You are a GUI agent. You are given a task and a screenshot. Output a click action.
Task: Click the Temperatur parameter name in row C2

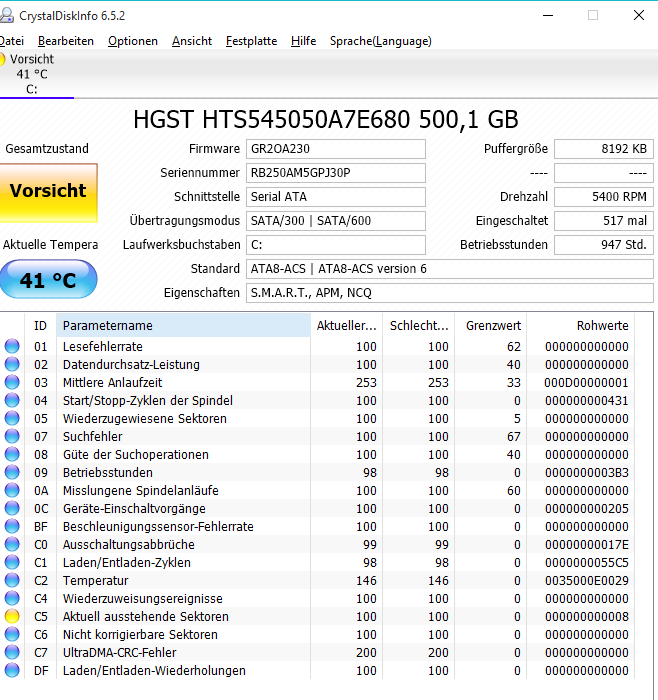point(96,580)
